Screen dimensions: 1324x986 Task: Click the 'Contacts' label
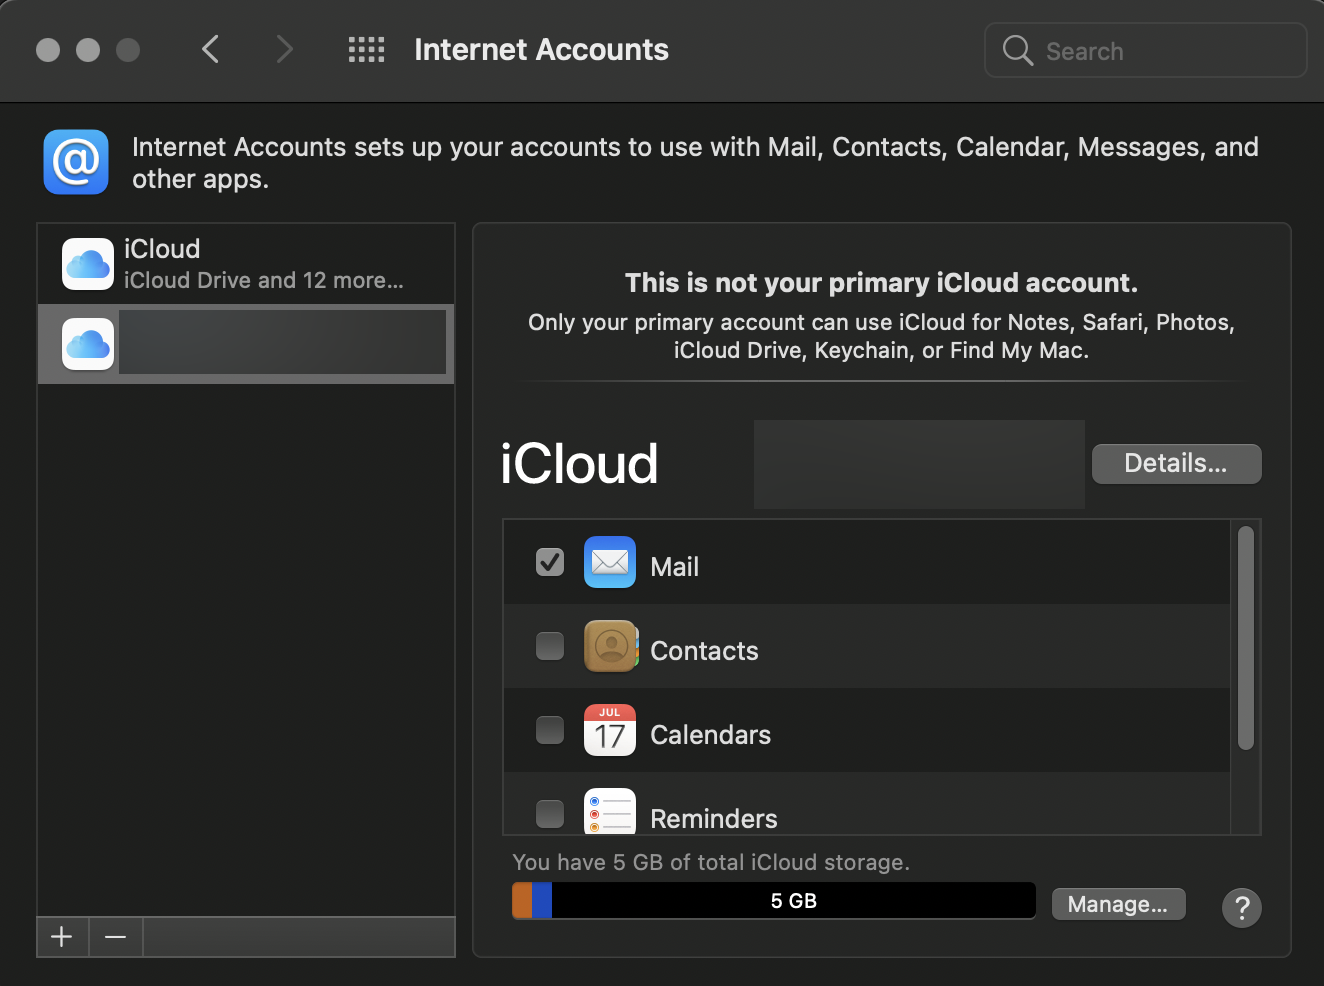704,650
